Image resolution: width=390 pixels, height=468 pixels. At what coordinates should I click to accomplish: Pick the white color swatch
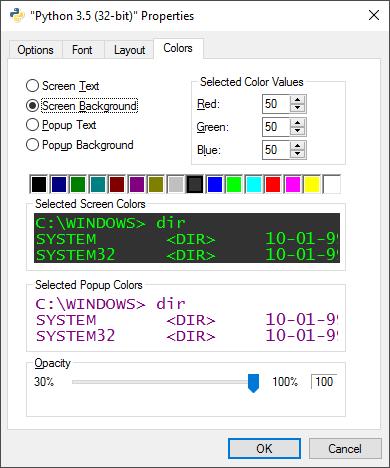[332, 184]
